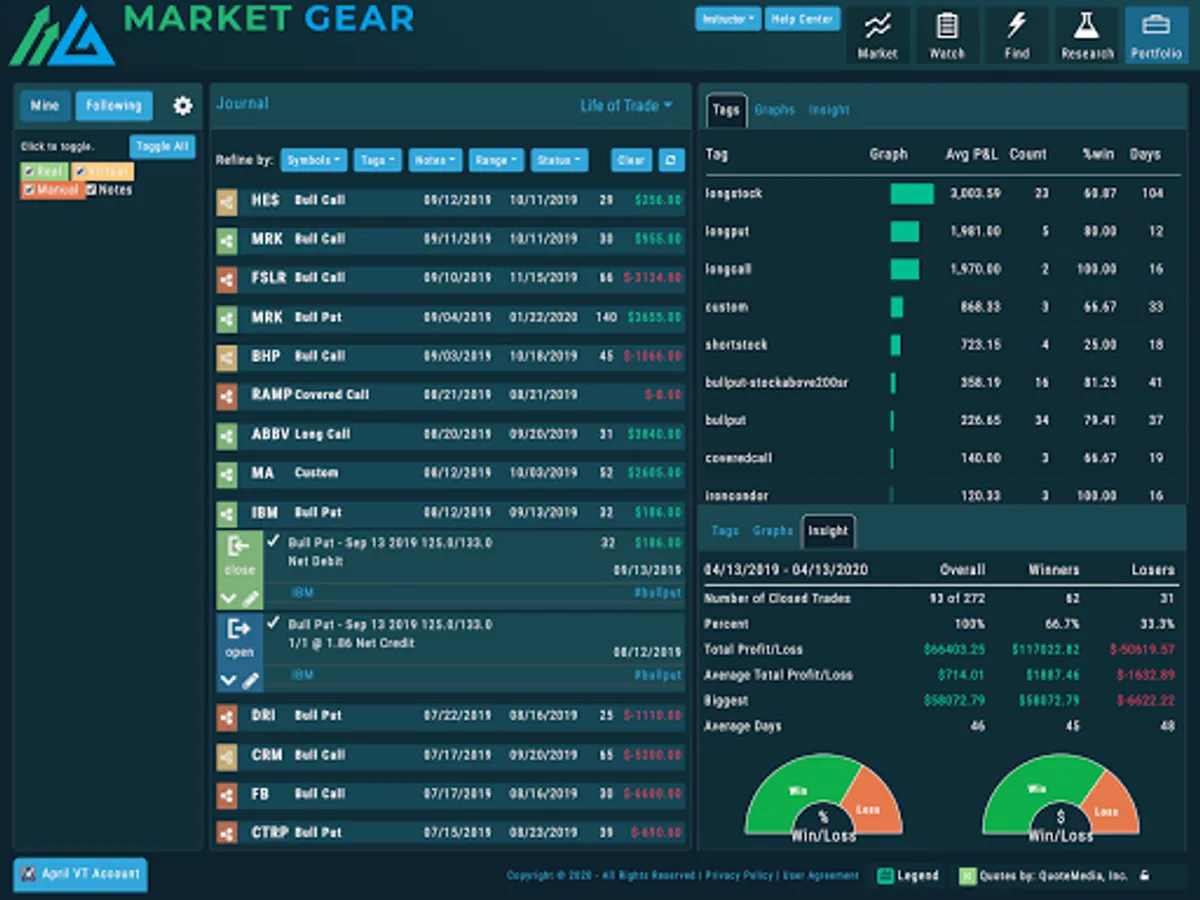Open the Watch clipboard section

point(947,36)
